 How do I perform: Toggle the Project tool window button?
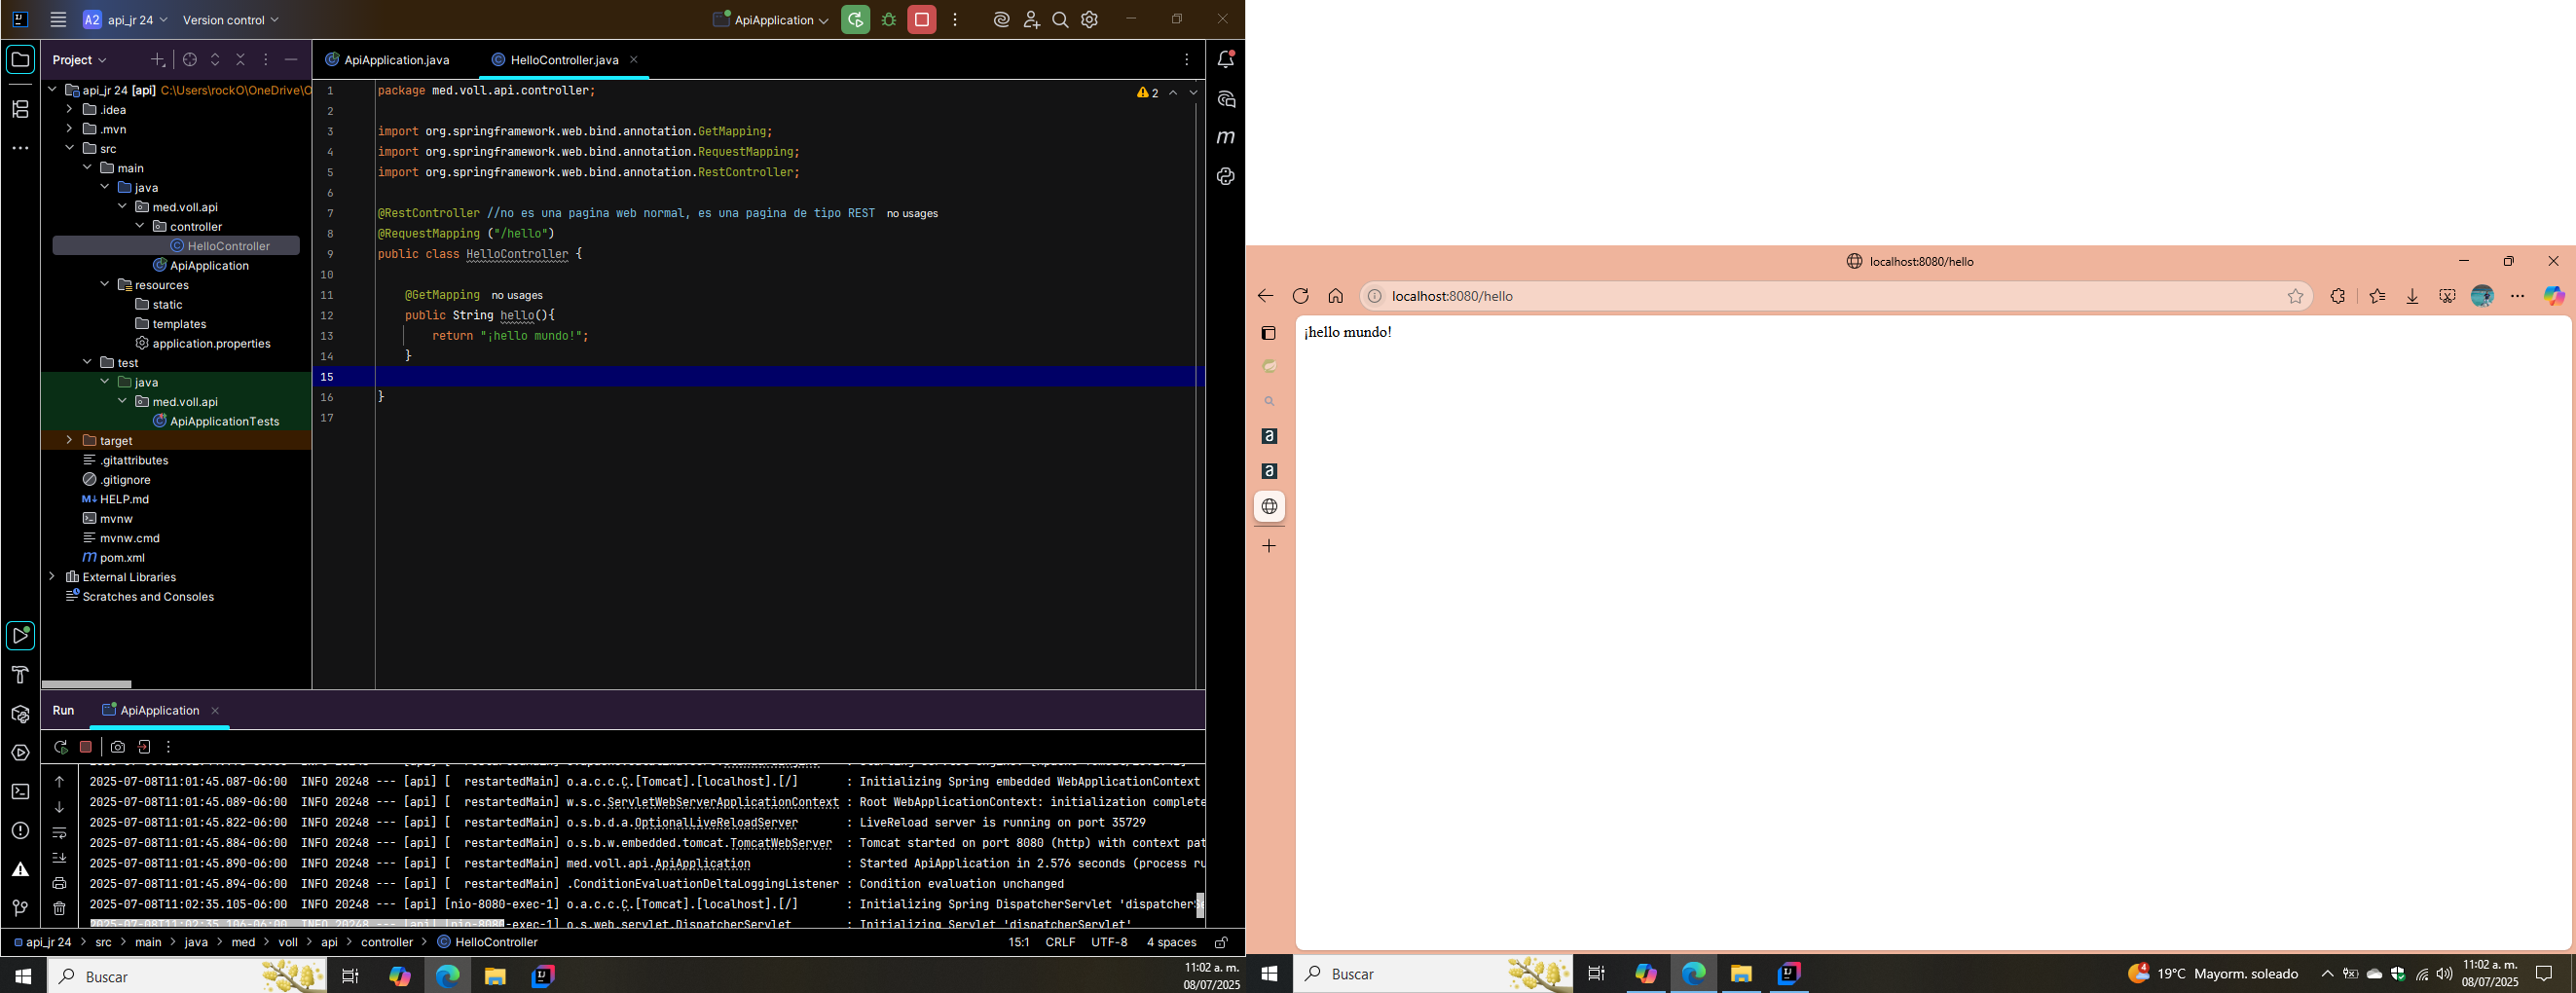point(20,60)
